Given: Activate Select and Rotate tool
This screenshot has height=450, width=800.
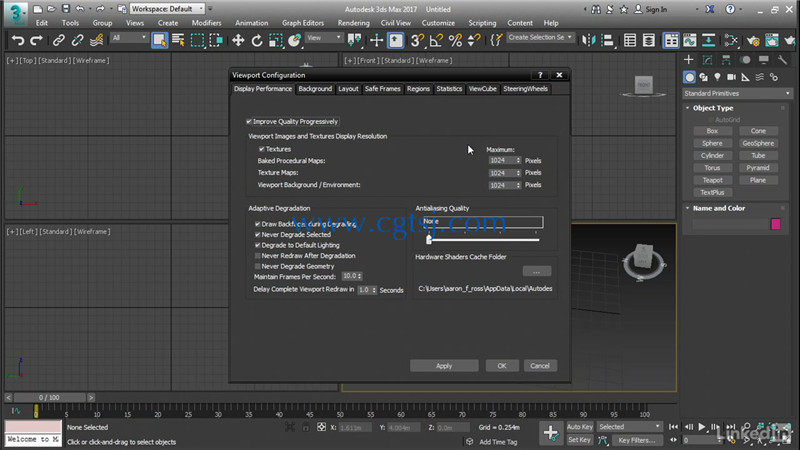Looking at the screenshot, I should click(x=257, y=40).
